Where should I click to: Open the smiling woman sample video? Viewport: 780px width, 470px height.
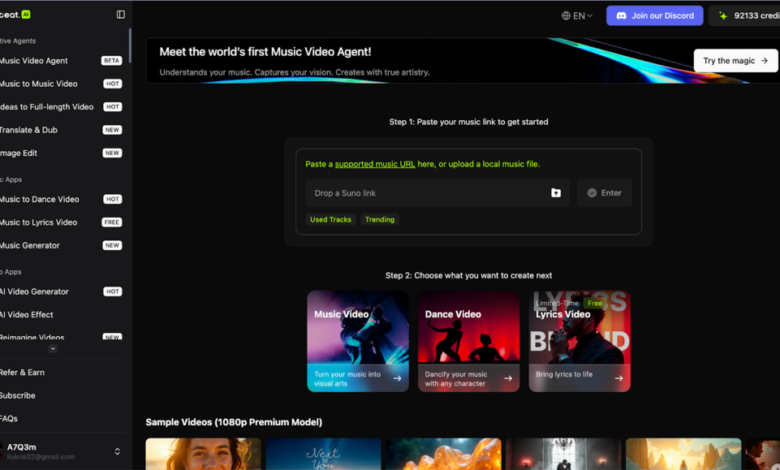203,454
